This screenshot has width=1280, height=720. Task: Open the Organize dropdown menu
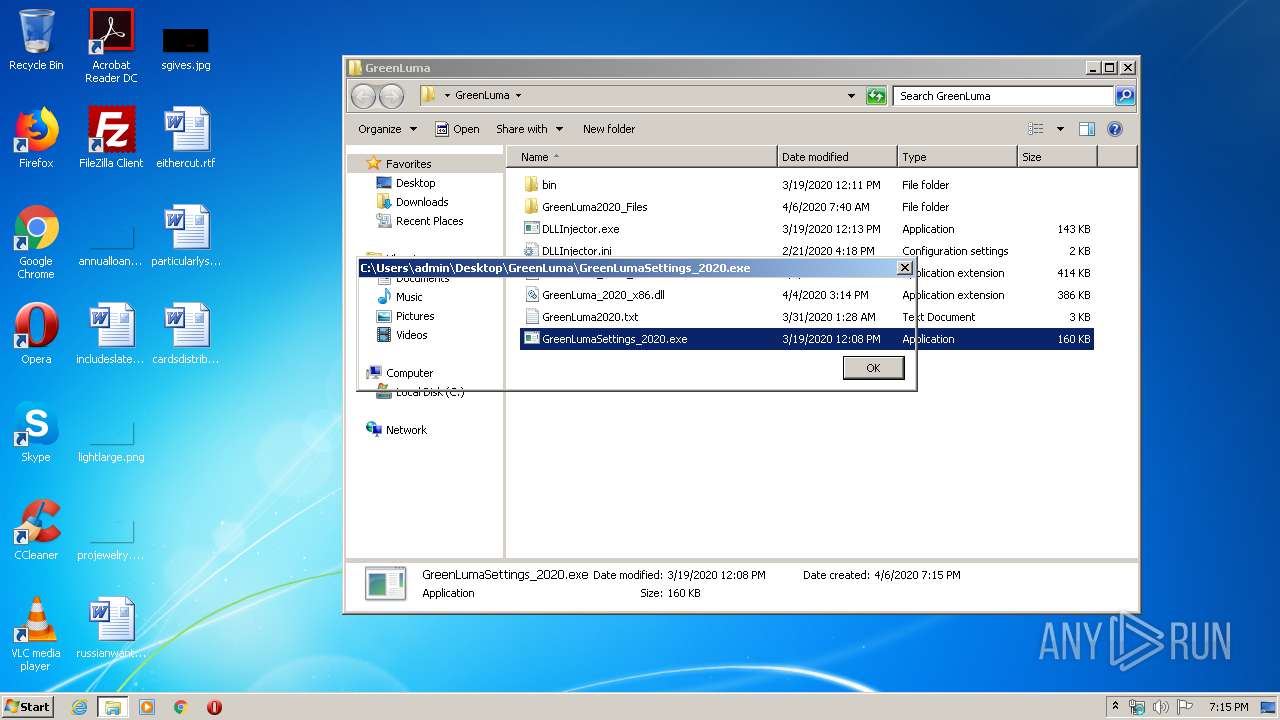click(x=387, y=129)
